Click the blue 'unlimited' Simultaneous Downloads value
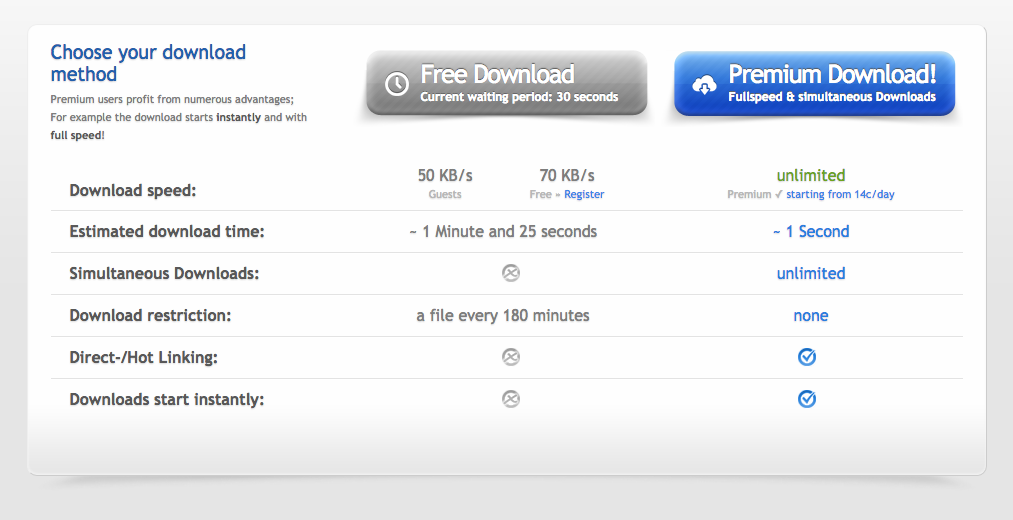 [x=811, y=273]
